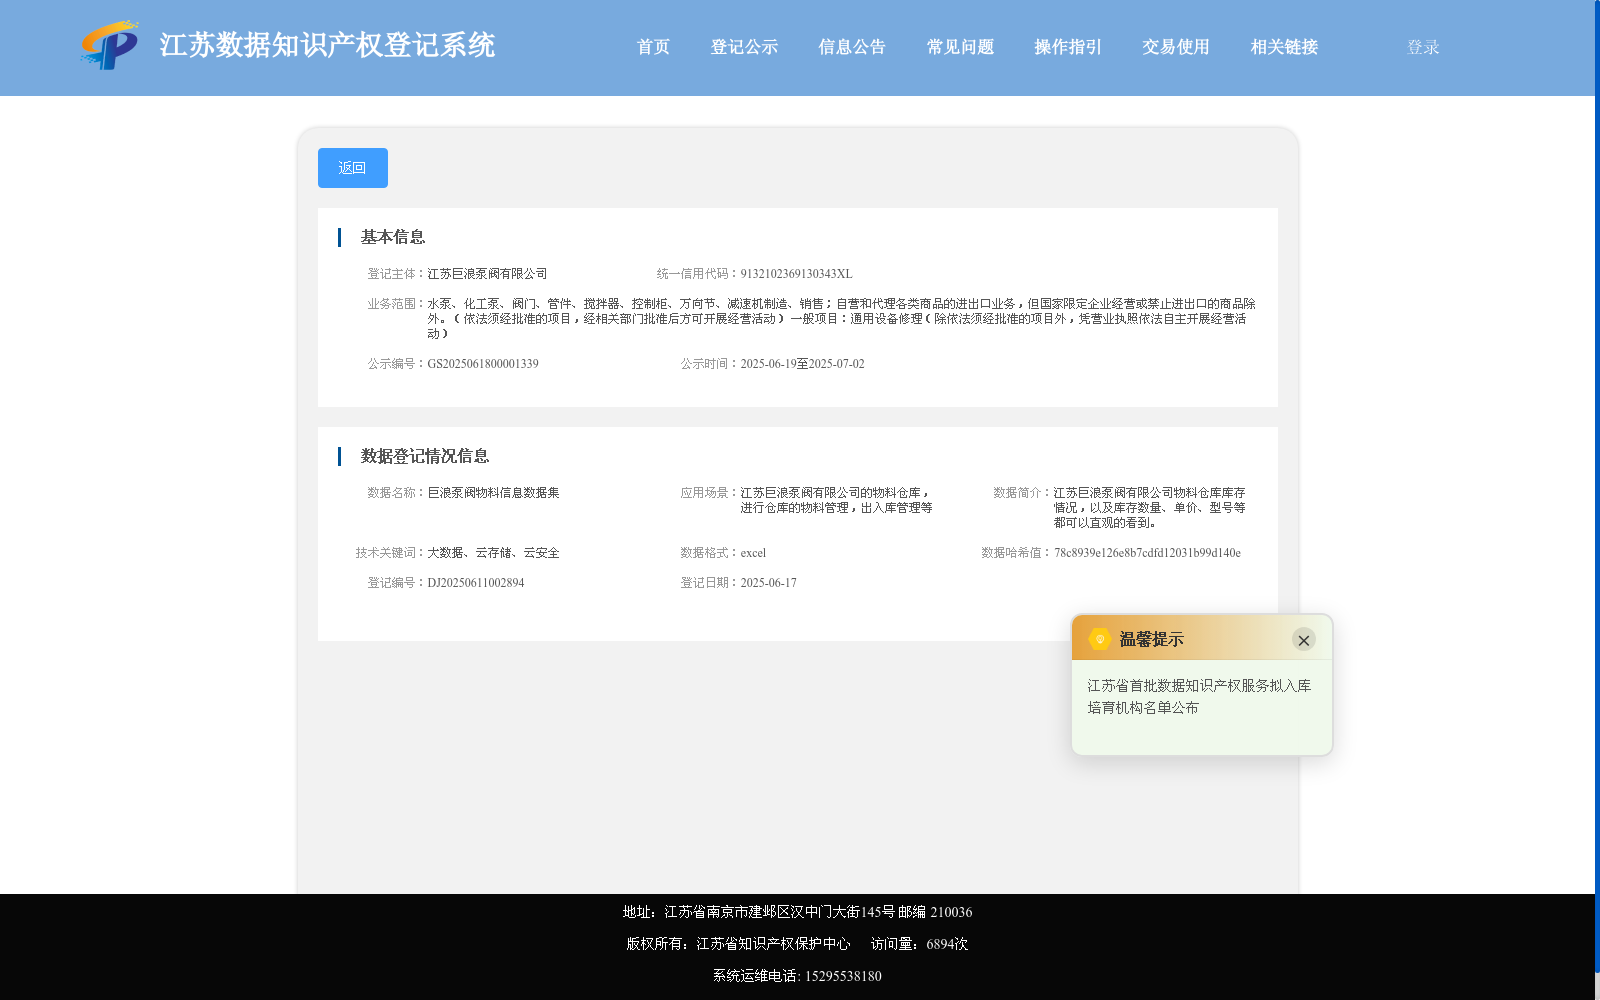The height and width of the screenshot is (1000, 1600).
Task: Open the 信息公告 menu item
Action: [x=852, y=47]
